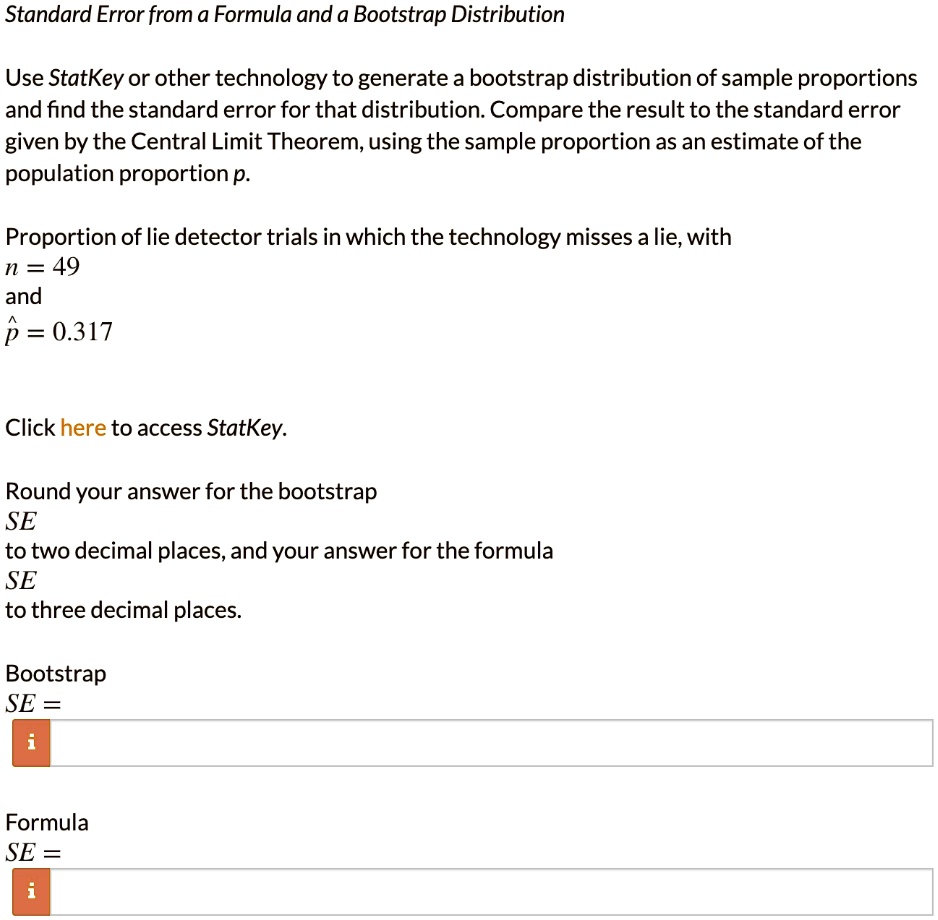This screenshot has width=938, height=920.
Task: Open StatKey via the here hyperlink
Action: (x=82, y=427)
